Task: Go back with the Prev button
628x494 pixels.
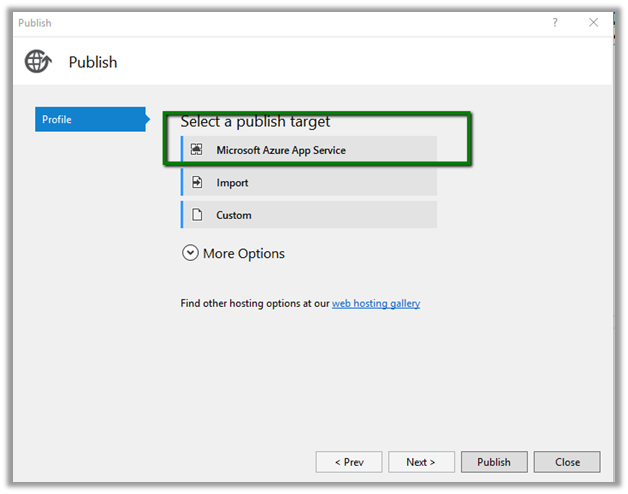Action: click(349, 462)
